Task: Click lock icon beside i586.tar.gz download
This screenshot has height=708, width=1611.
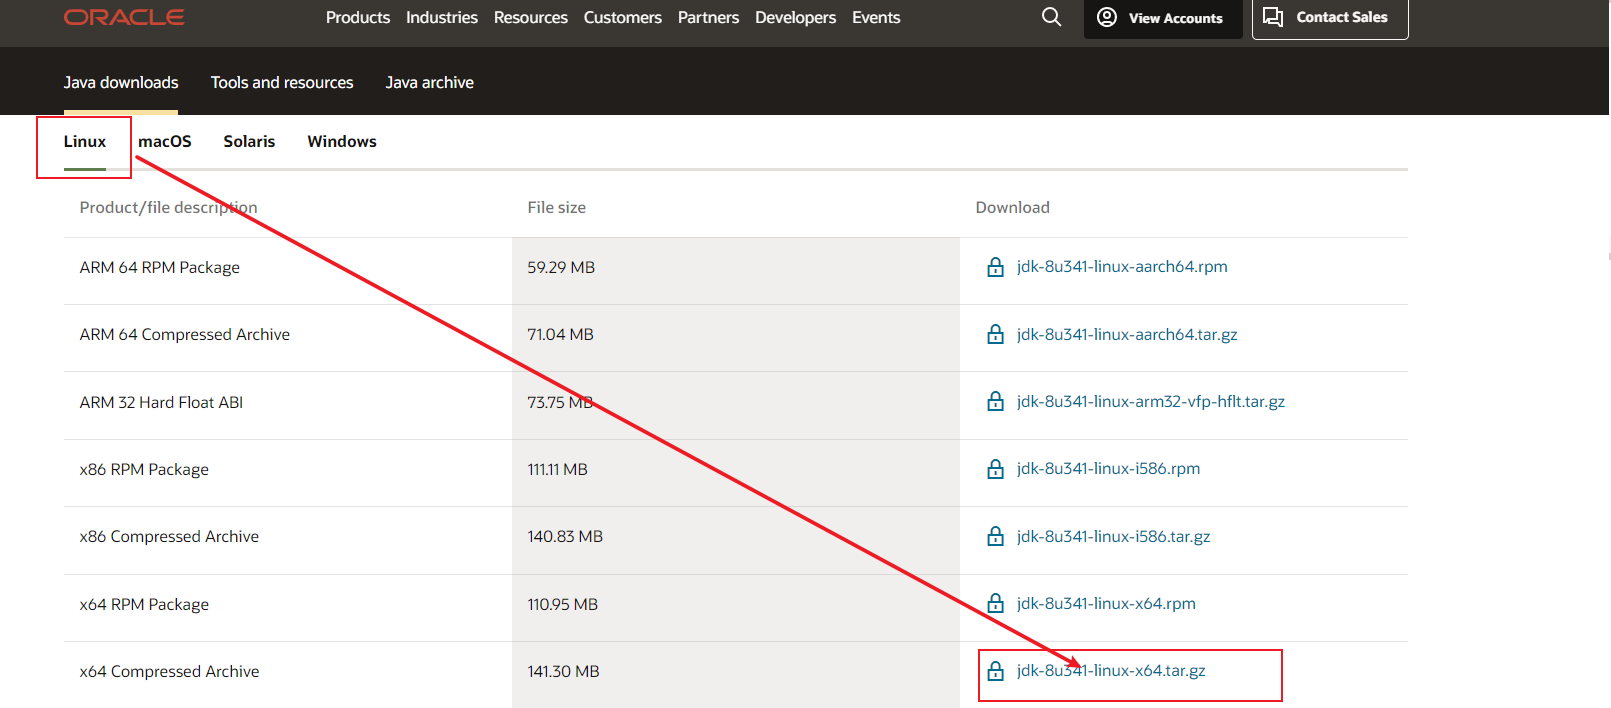Action: pos(995,536)
